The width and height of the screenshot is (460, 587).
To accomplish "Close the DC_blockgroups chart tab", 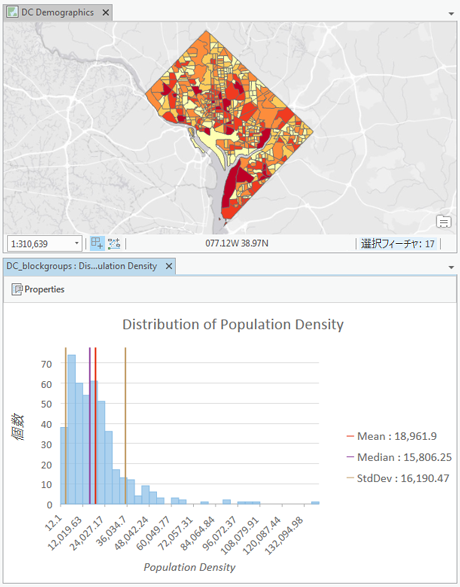I will pyautogui.click(x=169, y=266).
